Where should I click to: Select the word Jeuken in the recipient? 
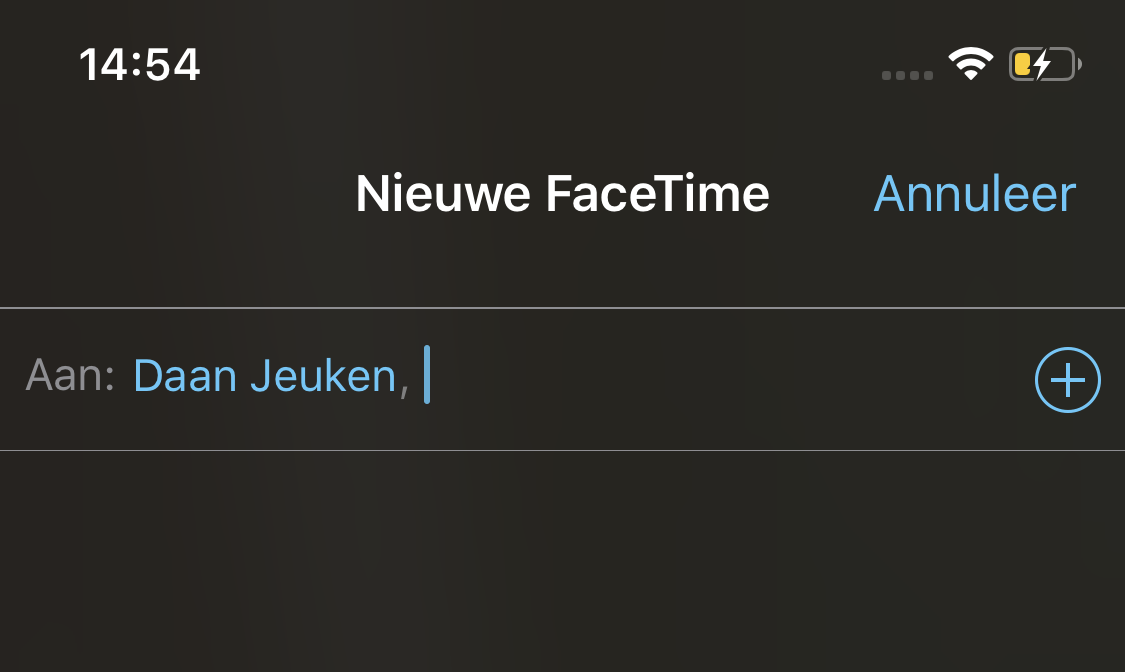click(x=324, y=376)
